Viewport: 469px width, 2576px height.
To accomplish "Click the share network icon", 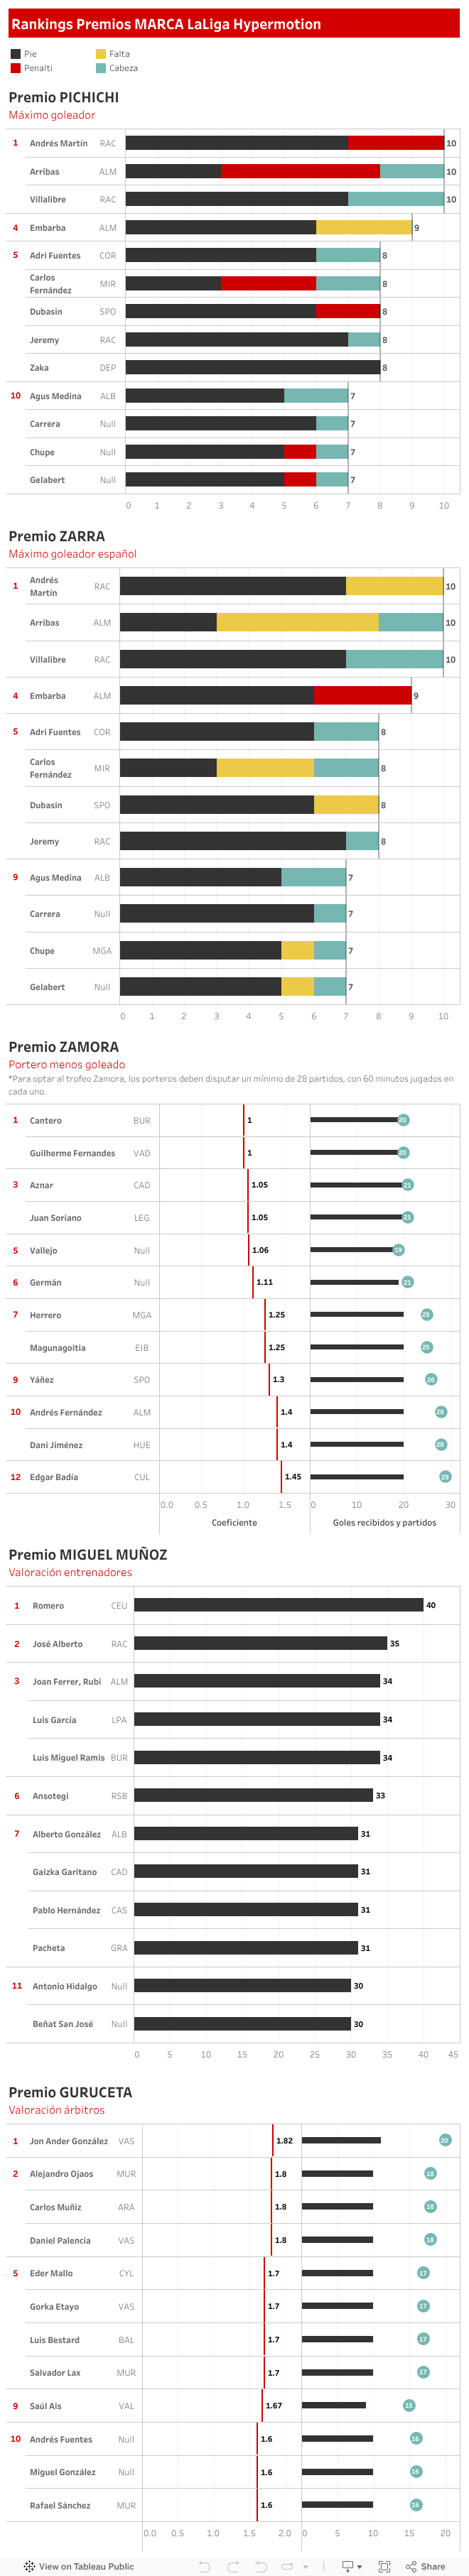I will click(x=410, y=2566).
